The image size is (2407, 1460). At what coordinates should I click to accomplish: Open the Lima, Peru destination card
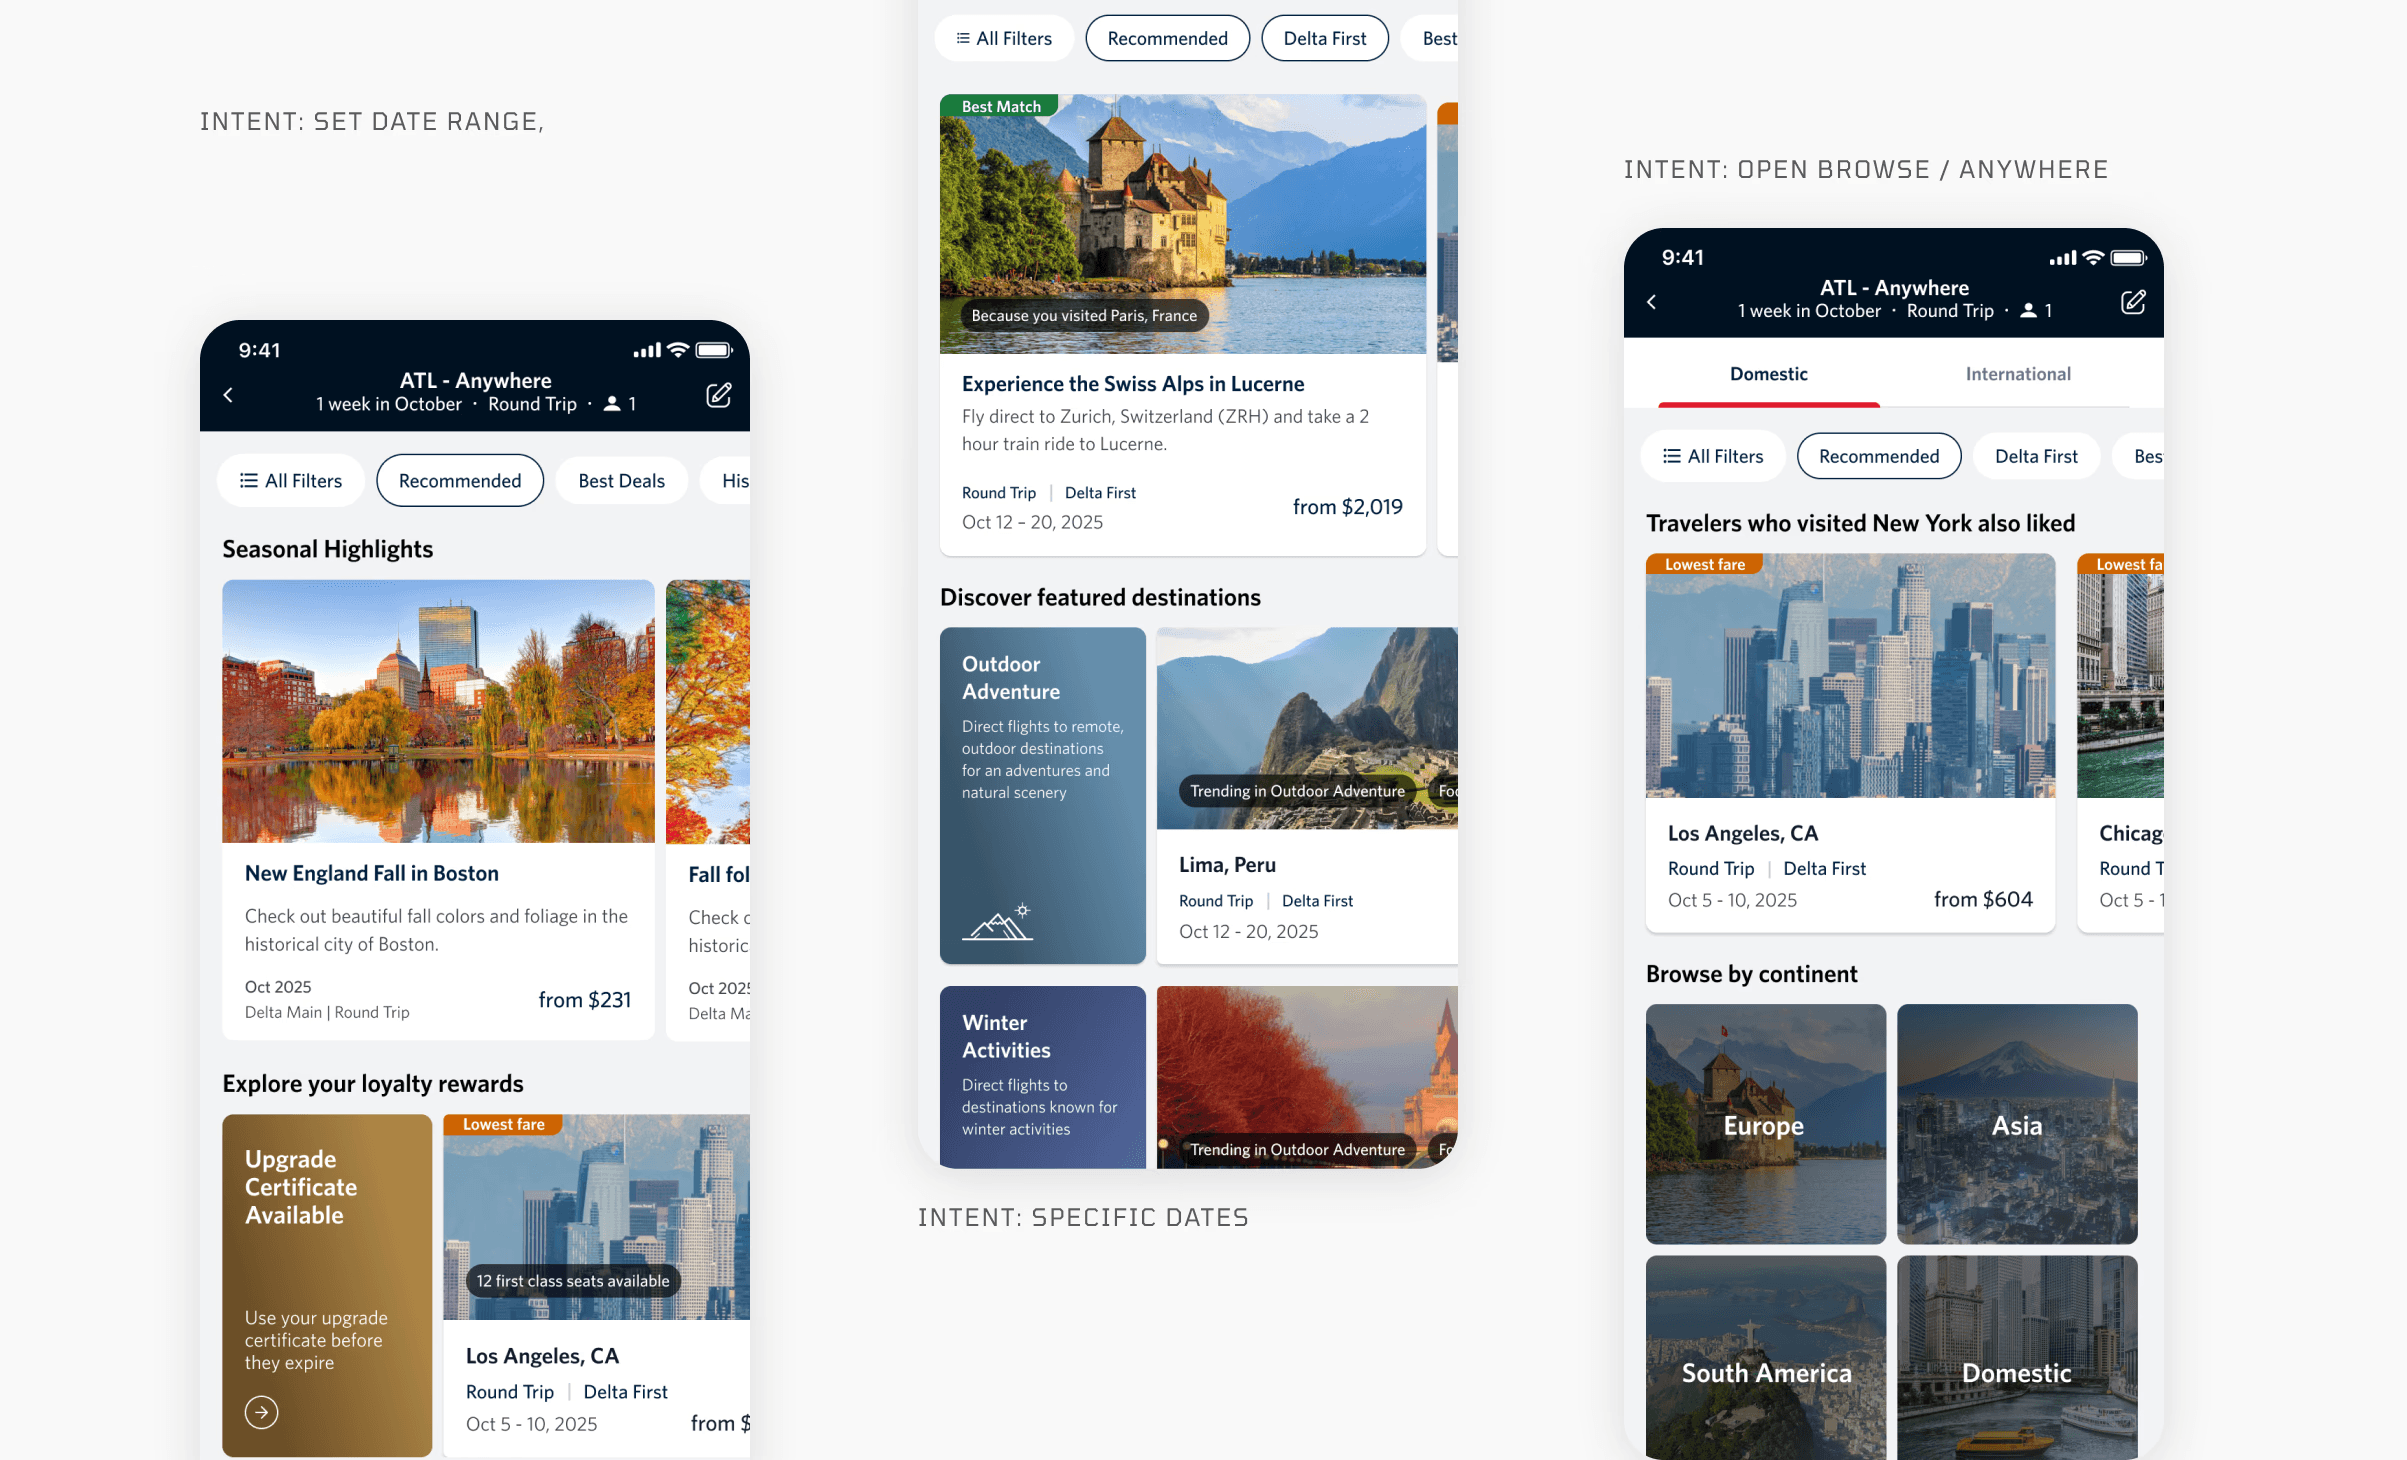tap(1227, 865)
